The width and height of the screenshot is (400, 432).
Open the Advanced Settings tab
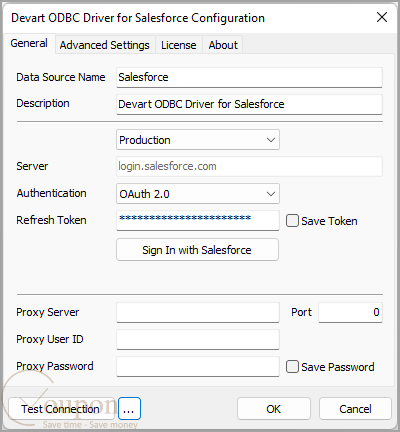pos(105,45)
